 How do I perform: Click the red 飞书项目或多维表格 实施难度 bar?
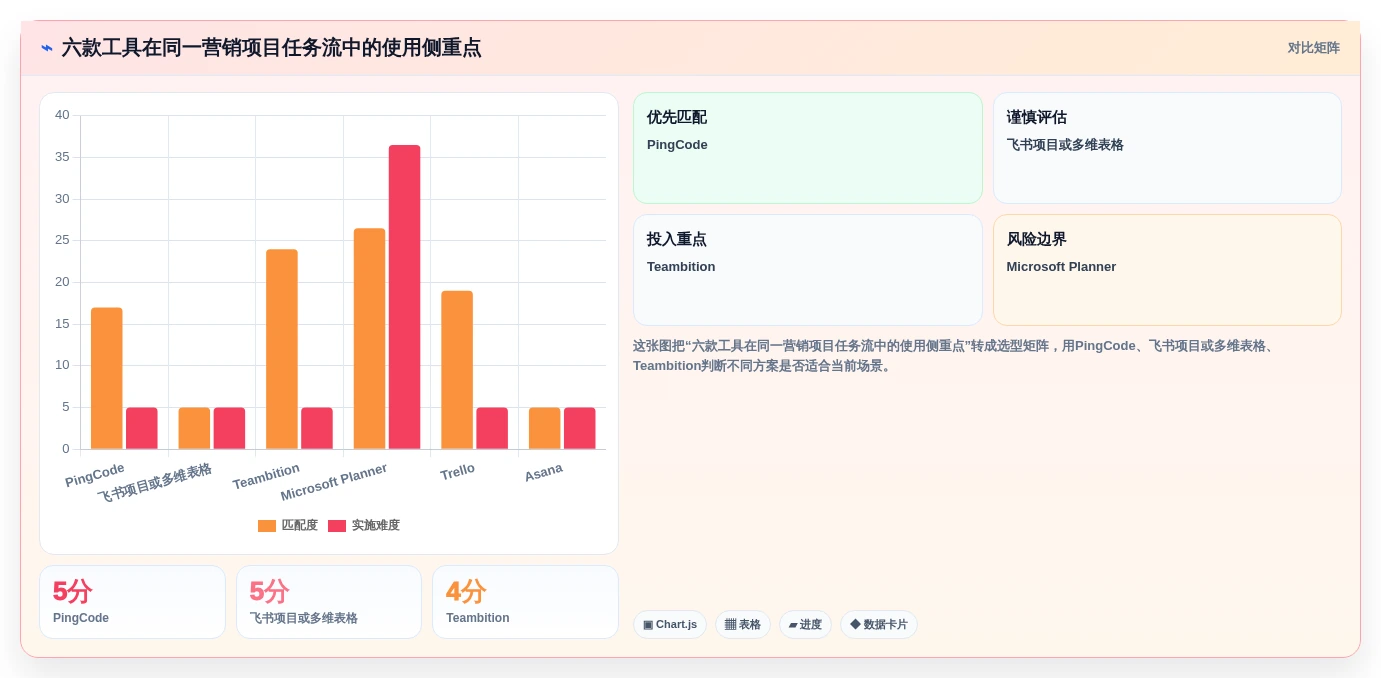[x=229, y=428]
